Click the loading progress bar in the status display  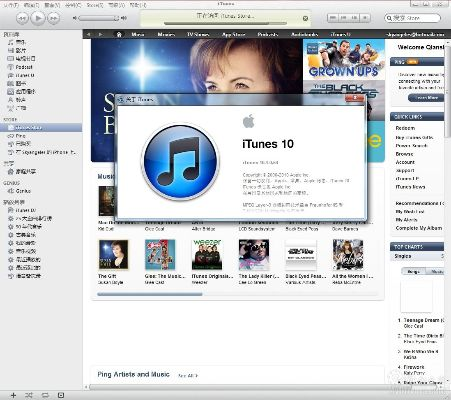[225, 23]
